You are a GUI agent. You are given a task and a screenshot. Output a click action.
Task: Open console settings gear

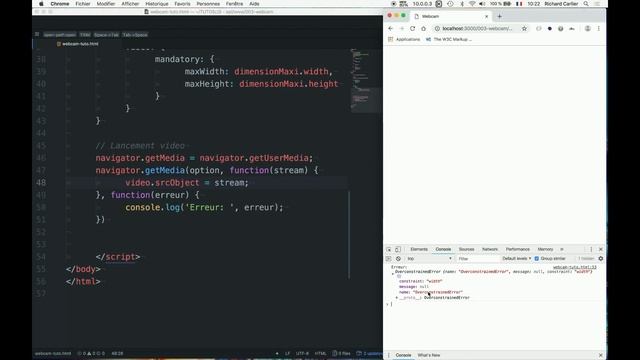point(600,259)
